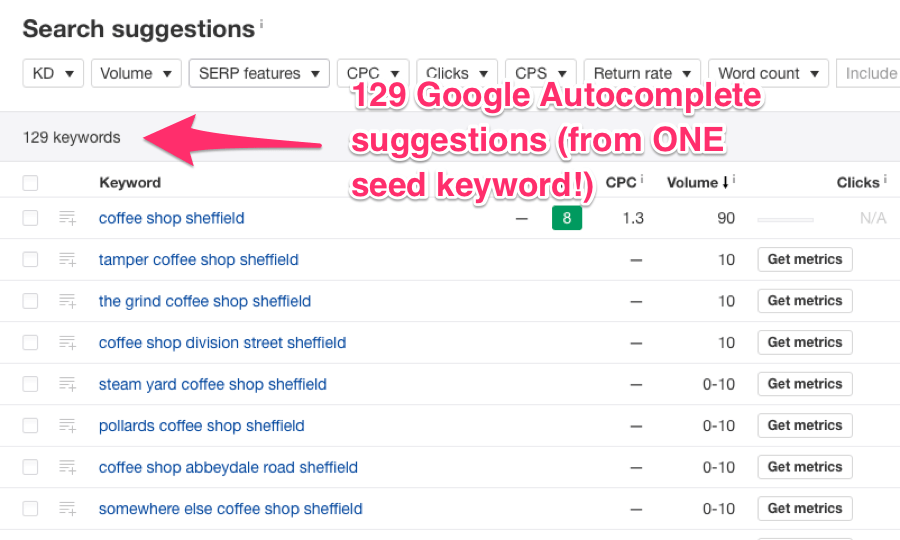
Task: Click add-to-list icon for coffee shop sheffield
Action: [x=68, y=218]
